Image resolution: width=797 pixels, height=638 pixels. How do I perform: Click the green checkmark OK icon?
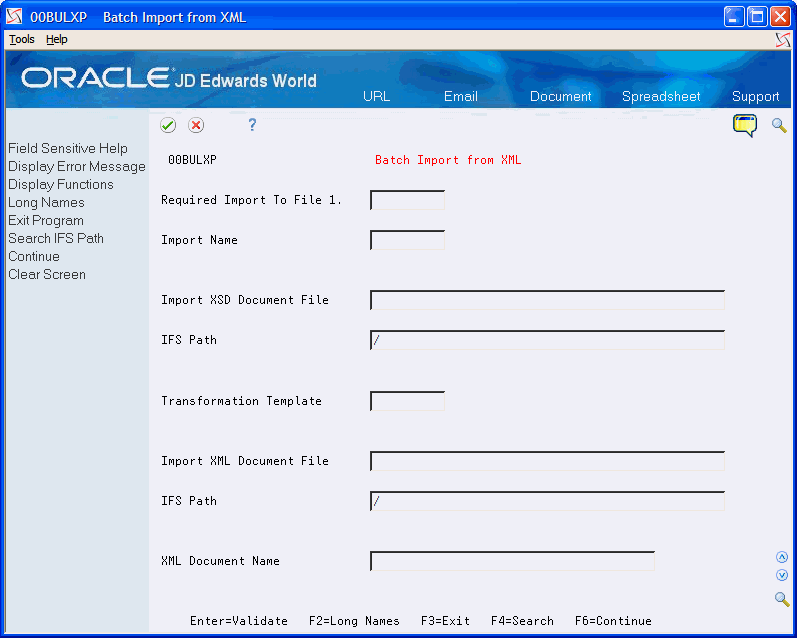168,125
